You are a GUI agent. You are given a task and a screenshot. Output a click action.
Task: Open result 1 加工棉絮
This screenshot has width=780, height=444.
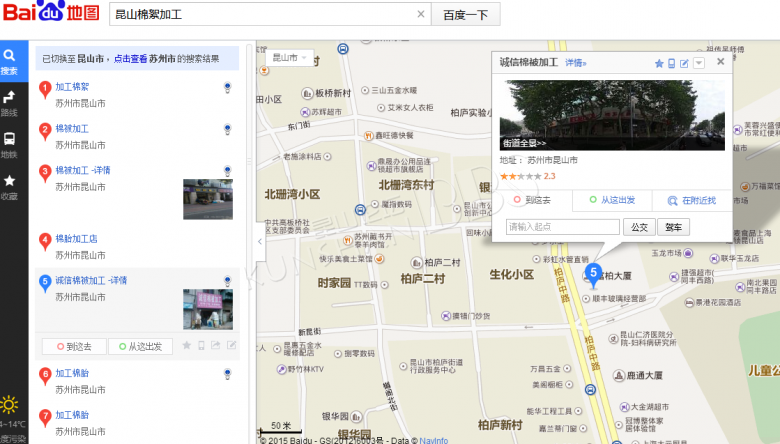pos(72,87)
